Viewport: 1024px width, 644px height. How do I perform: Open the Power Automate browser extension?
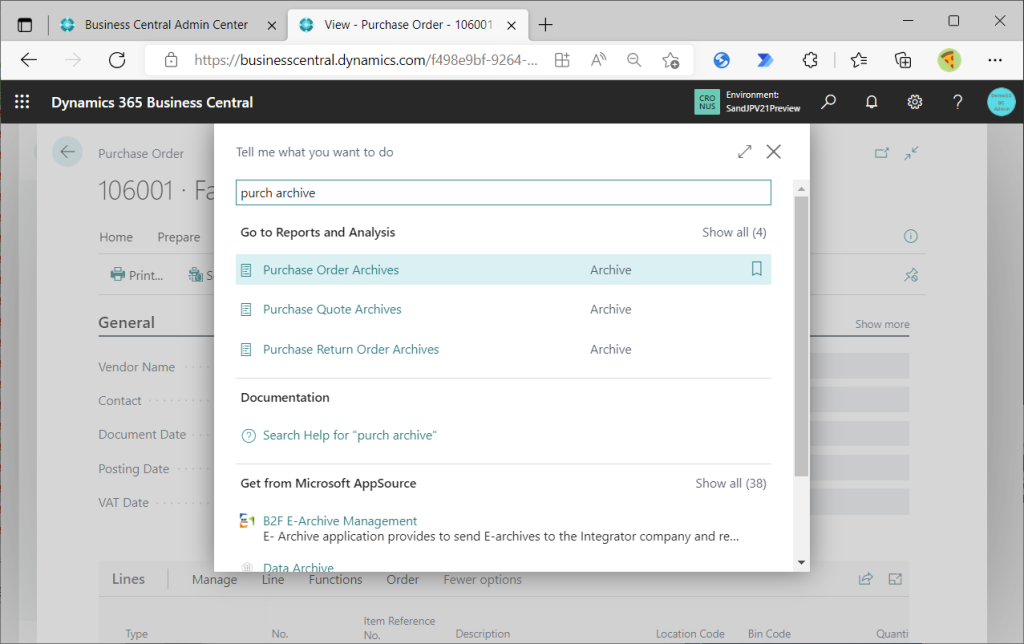click(765, 60)
